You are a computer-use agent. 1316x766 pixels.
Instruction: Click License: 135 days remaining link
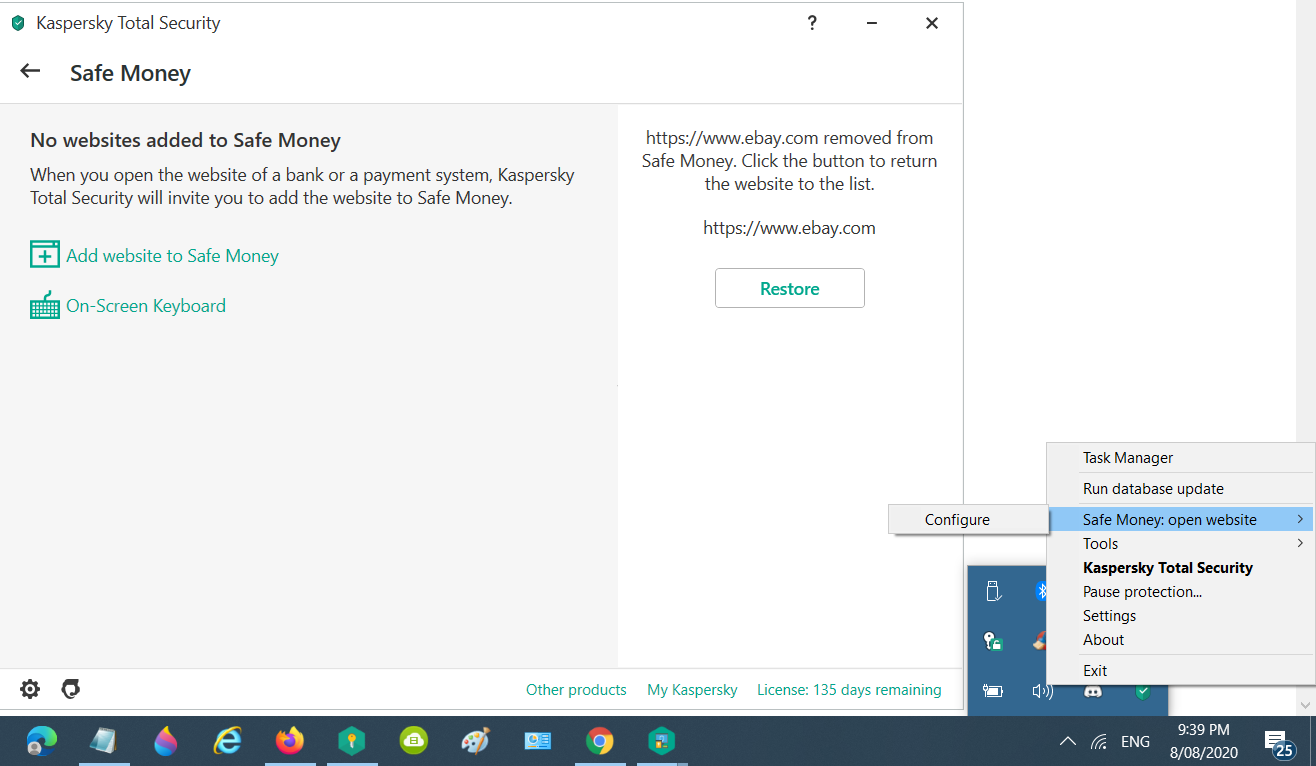click(x=849, y=690)
